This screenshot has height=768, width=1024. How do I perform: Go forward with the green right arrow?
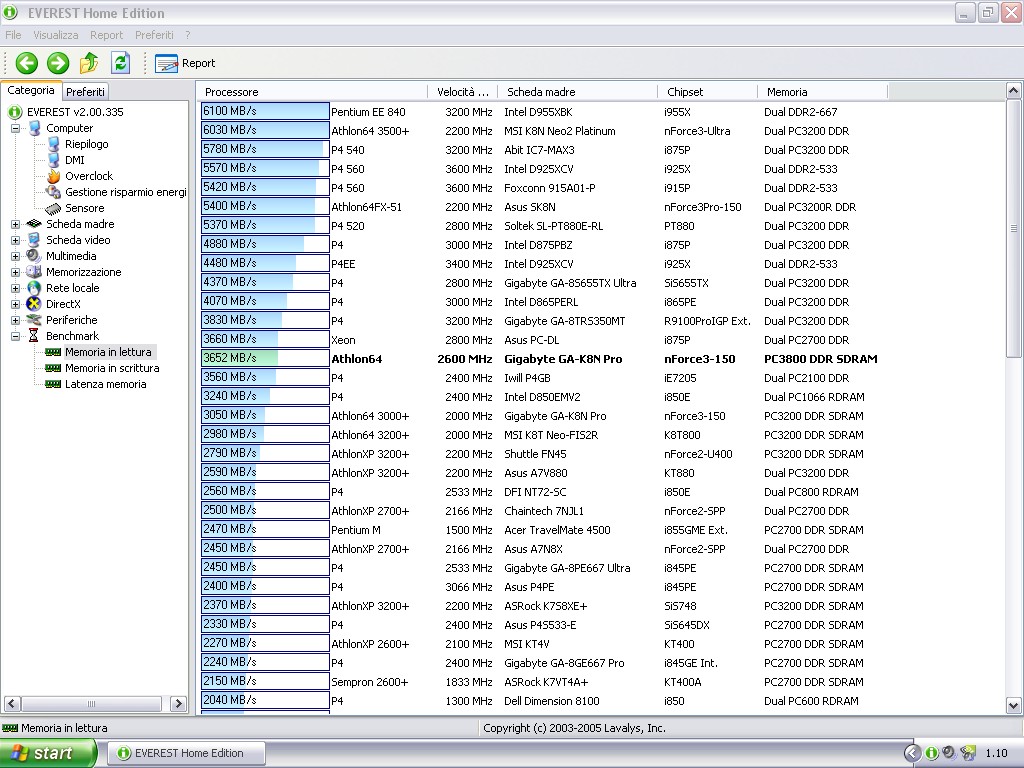coord(58,63)
